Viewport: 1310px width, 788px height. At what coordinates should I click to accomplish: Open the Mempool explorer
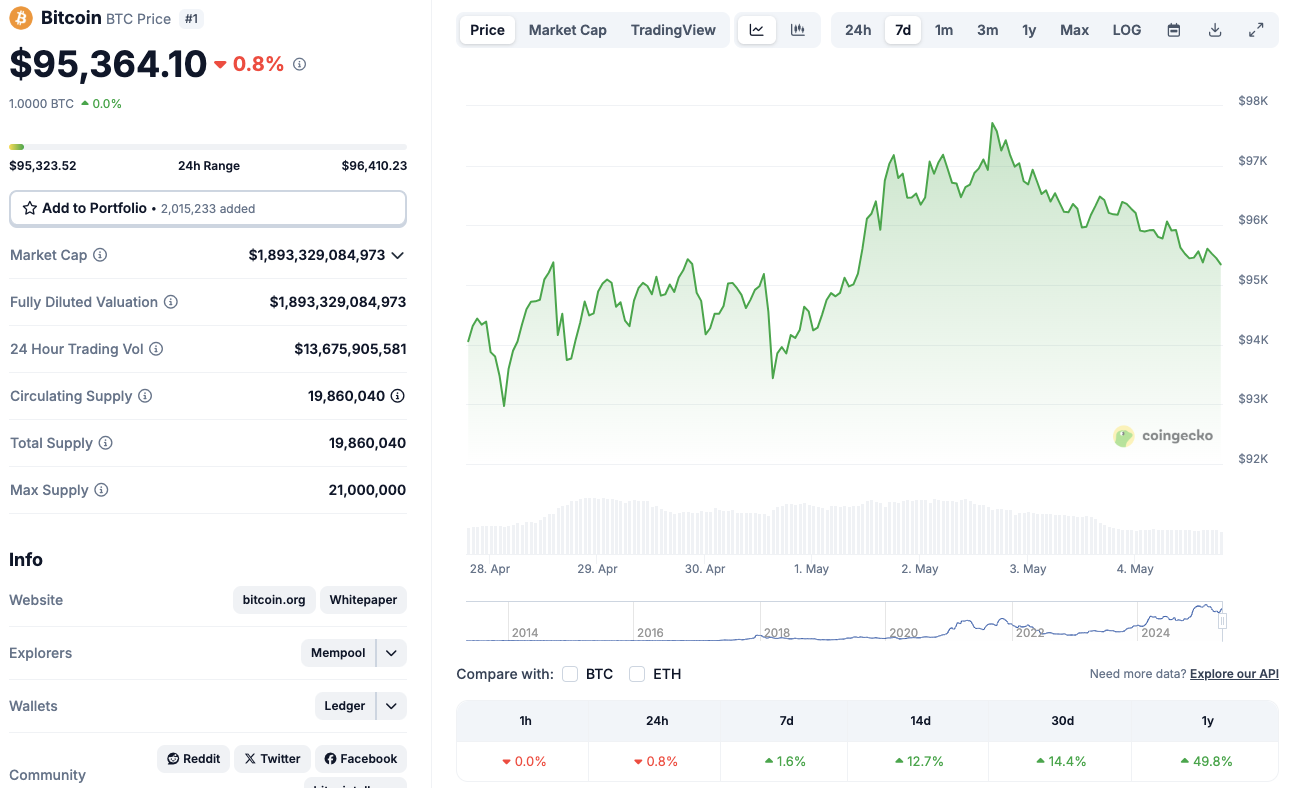pyautogui.click(x=338, y=653)
